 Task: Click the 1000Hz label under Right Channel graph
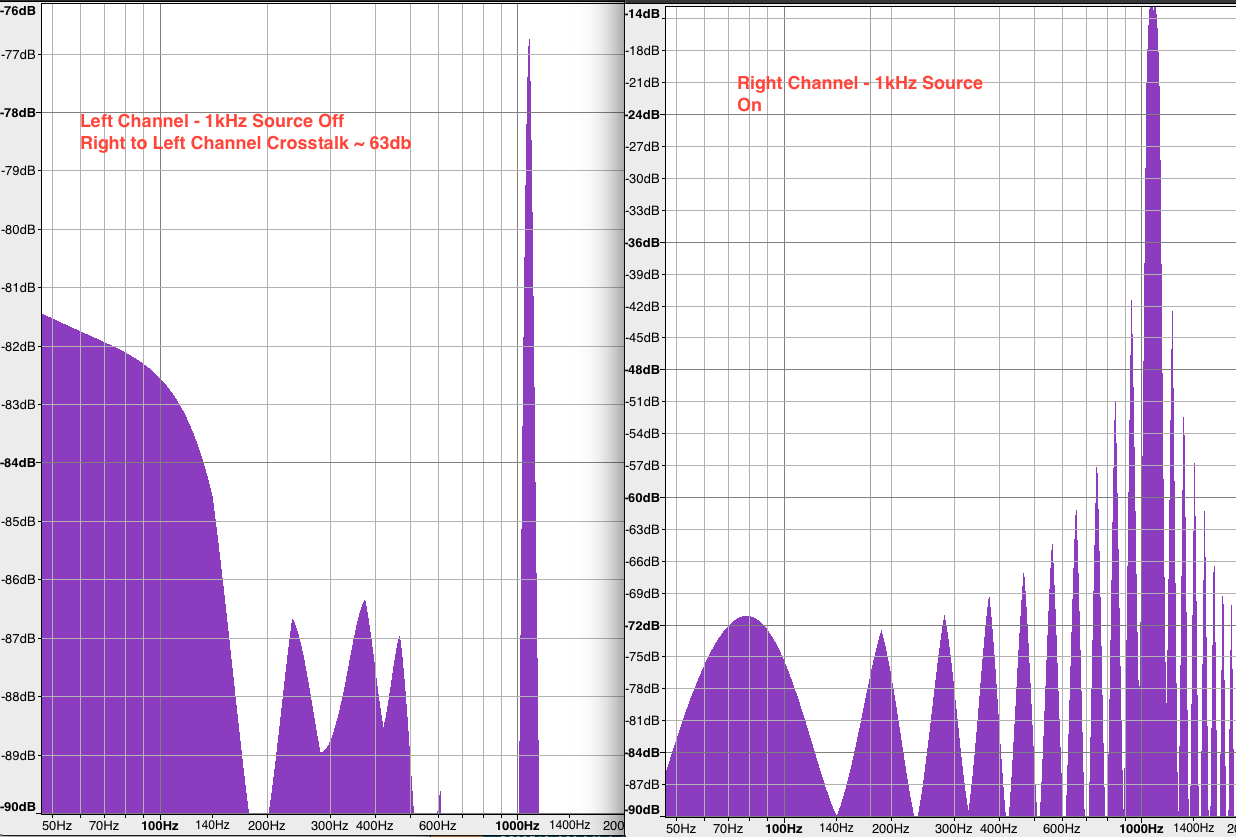coord(1141,829)
